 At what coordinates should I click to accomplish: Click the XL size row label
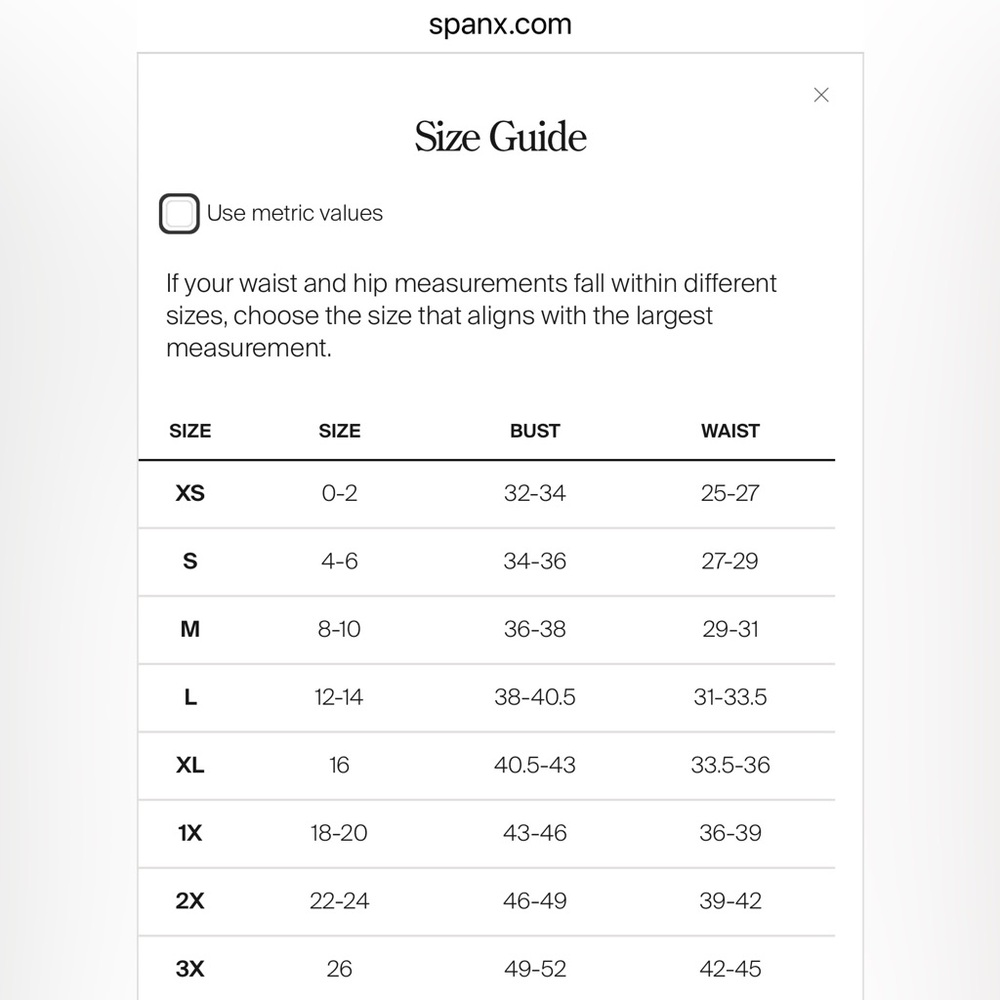click(x=190, y=765)
